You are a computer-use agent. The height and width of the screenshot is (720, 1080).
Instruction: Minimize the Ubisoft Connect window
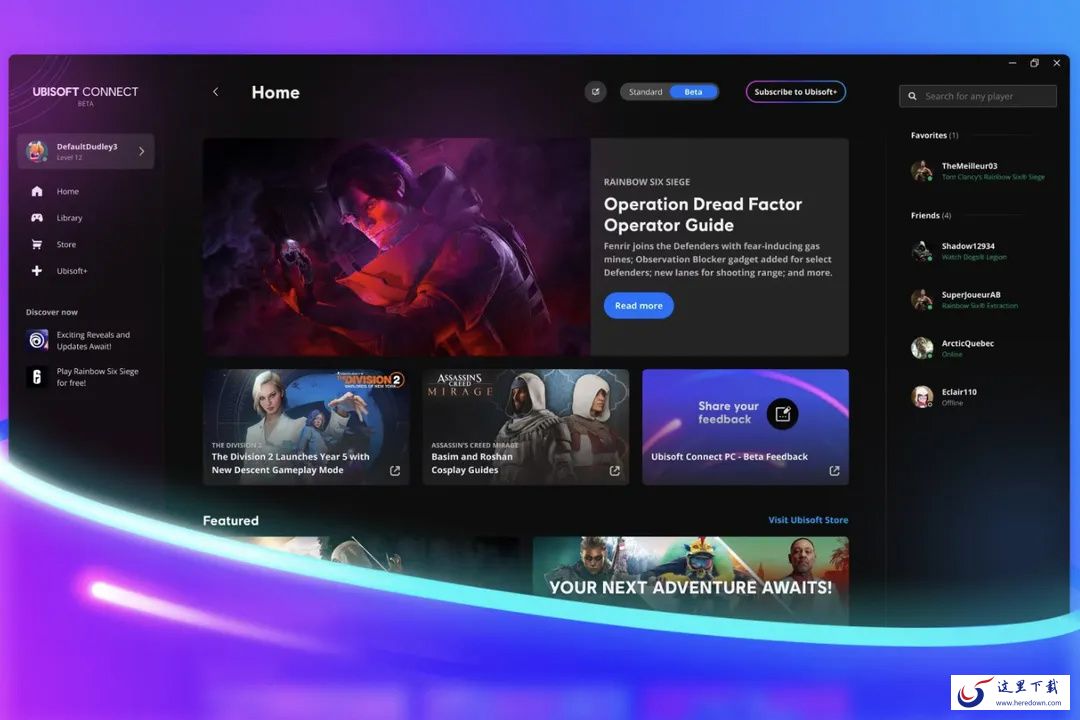(1012, 63)
